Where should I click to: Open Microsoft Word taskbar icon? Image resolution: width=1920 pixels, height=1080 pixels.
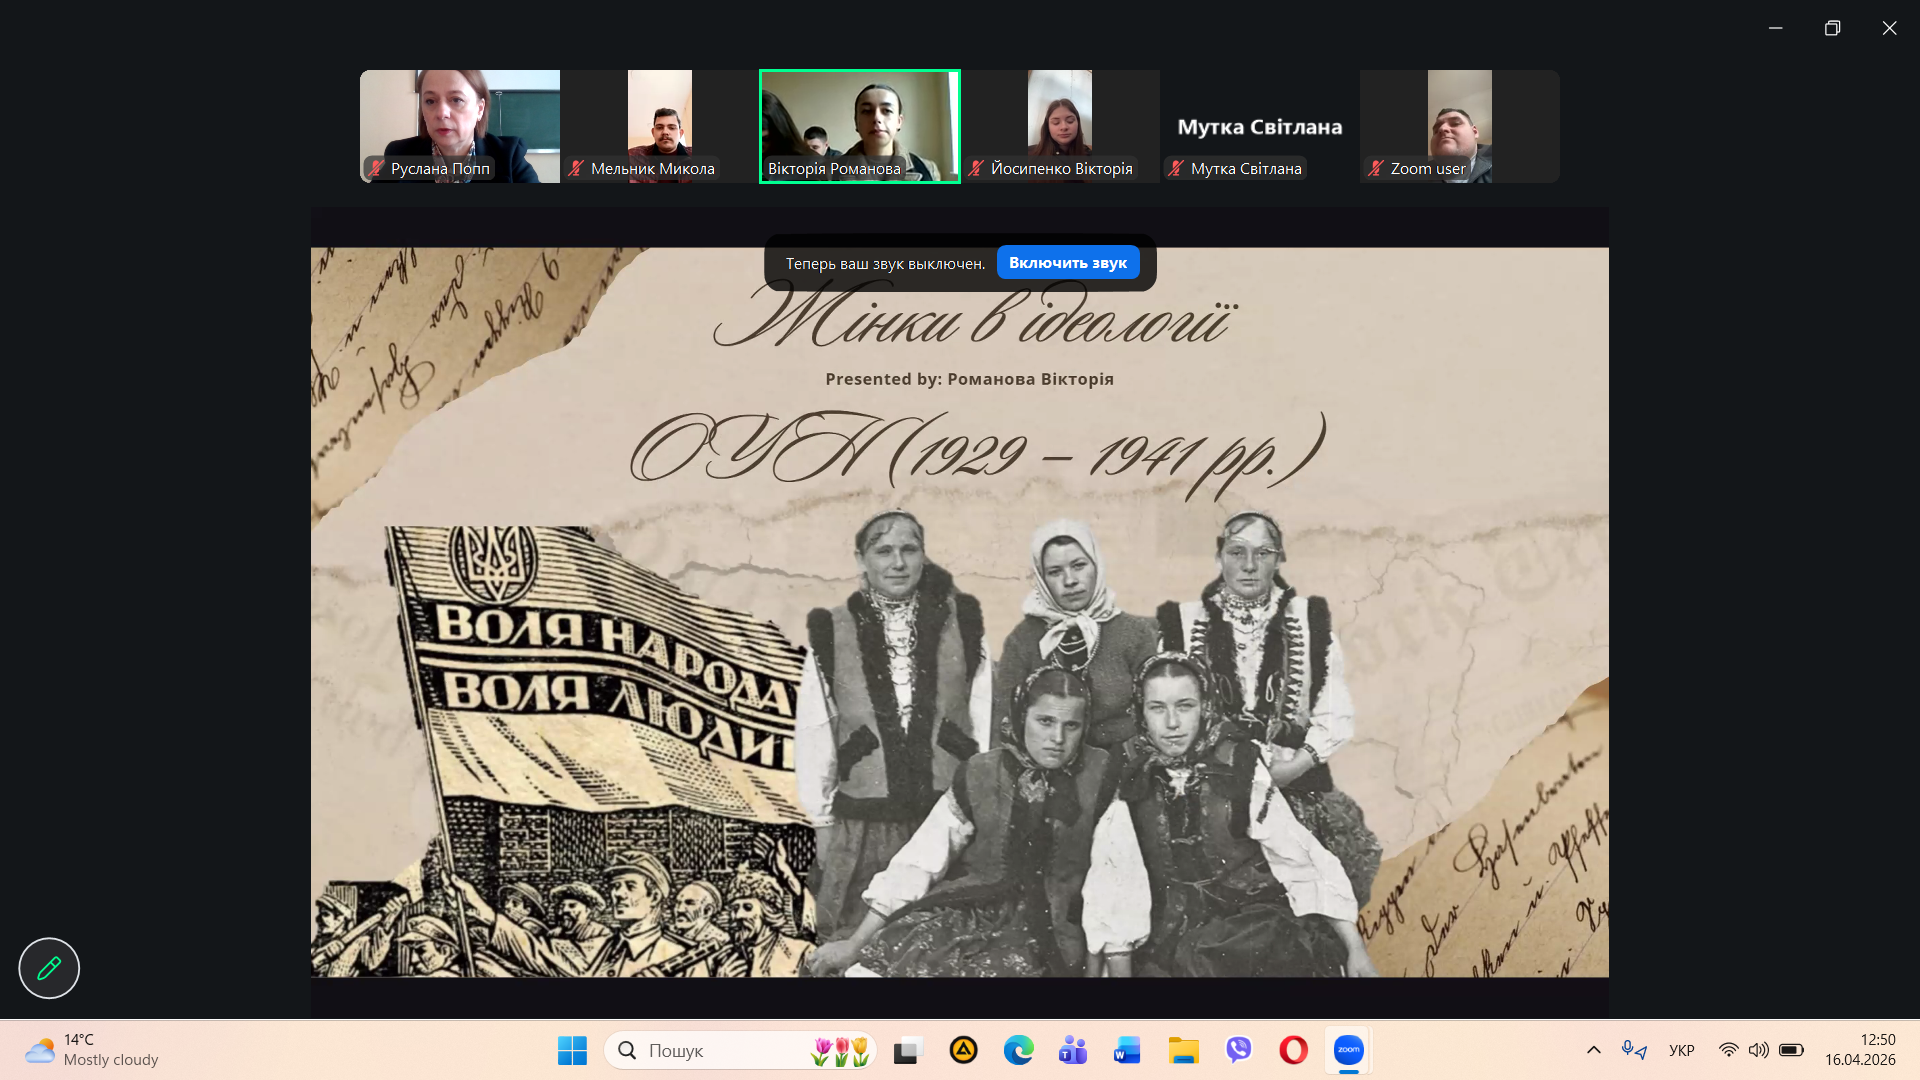(x=1127, y=1050)
